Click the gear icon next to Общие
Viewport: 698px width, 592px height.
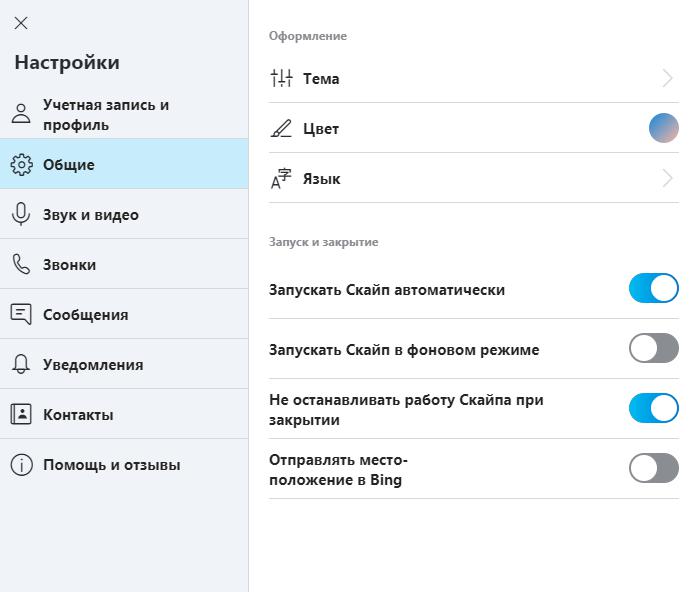21,165
